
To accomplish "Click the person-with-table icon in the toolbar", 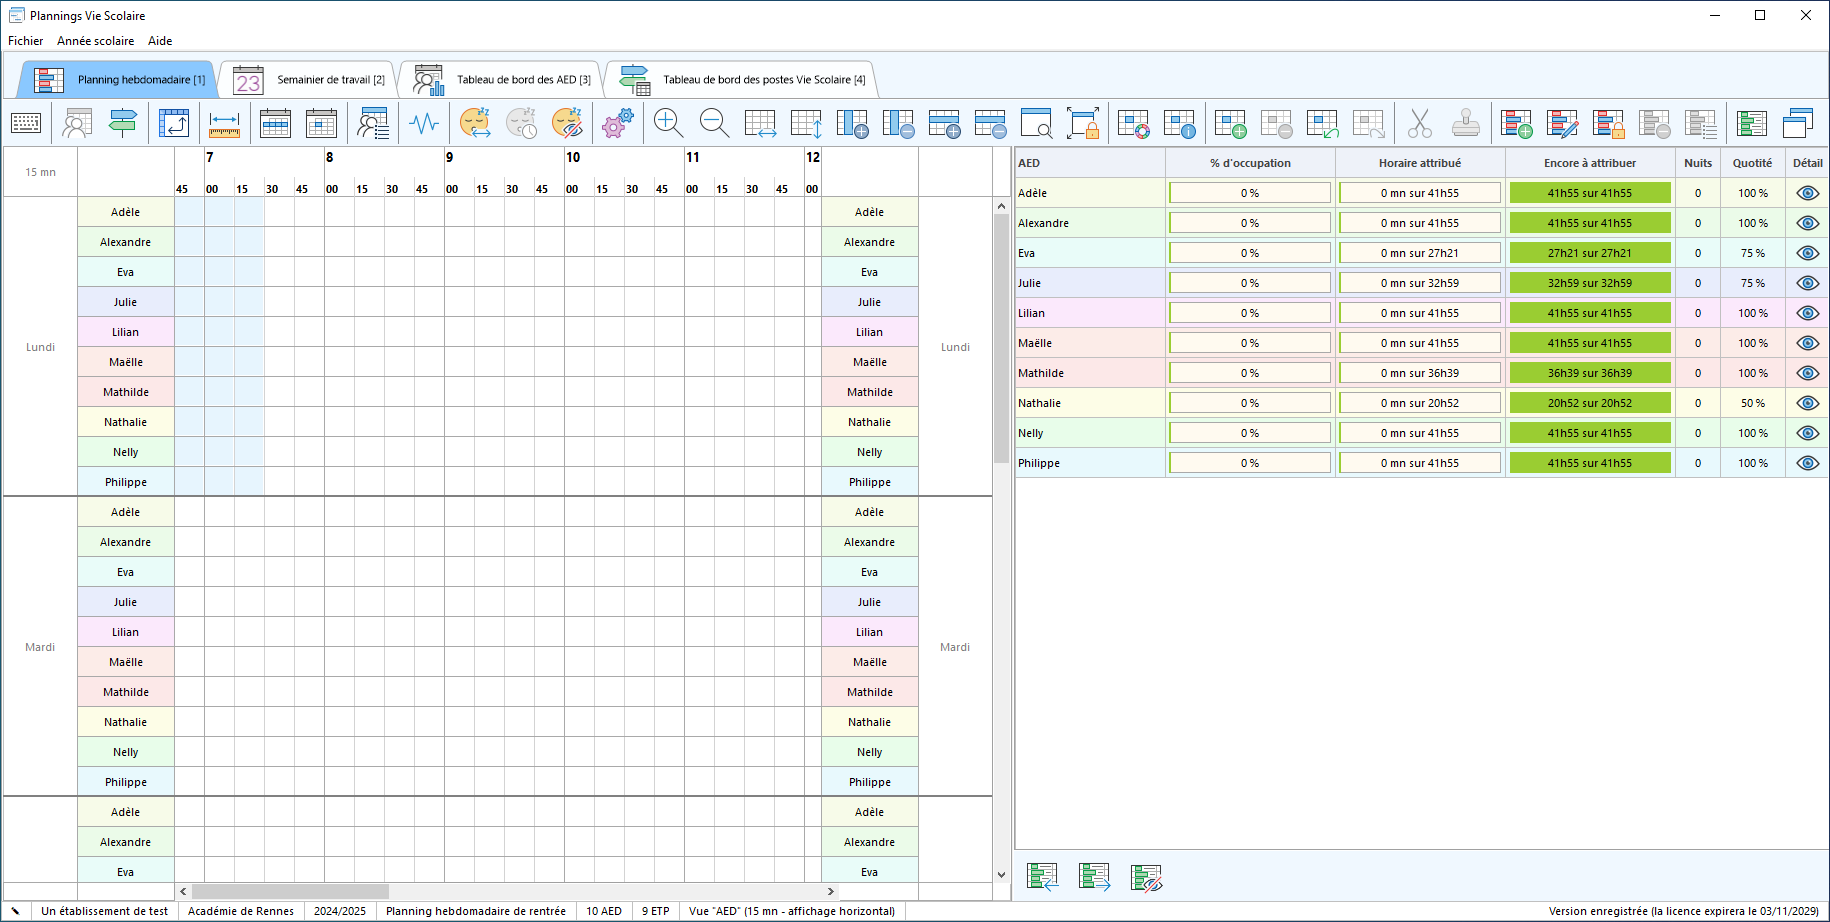I will 77,123.
